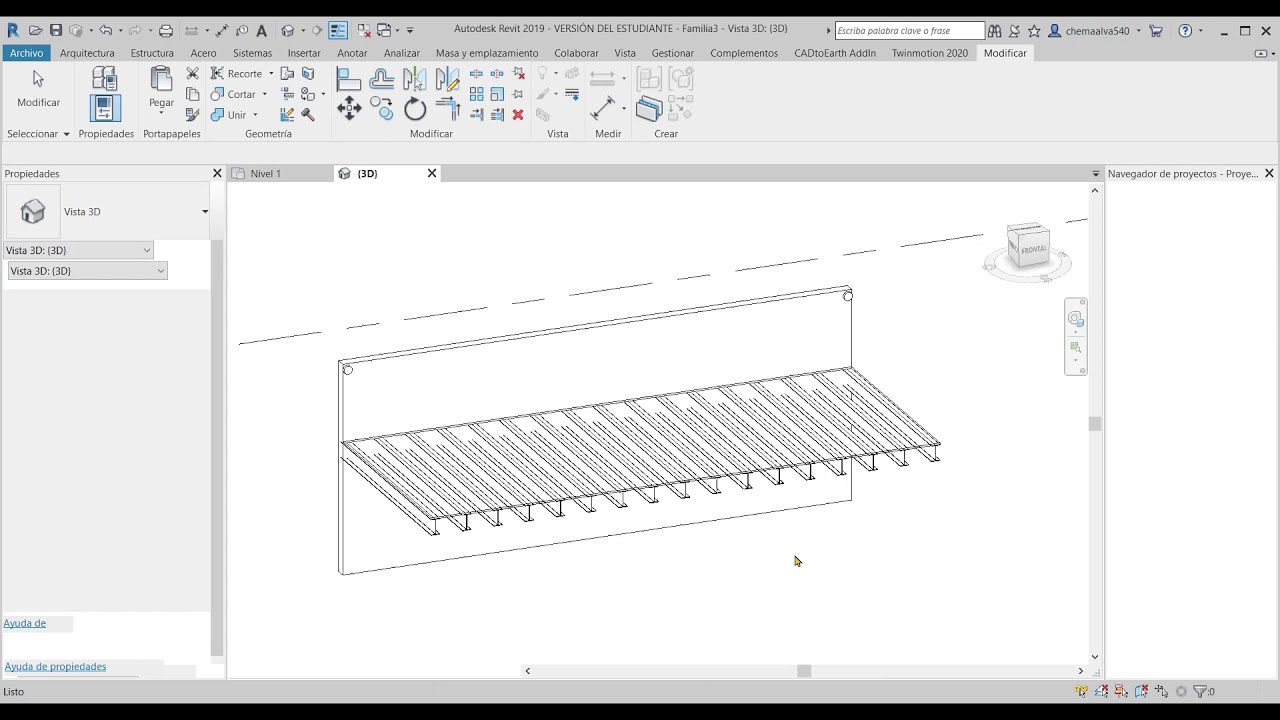Open default 3D view house icon
This screenshot has height=720, width=1280.
click(288, 31)
